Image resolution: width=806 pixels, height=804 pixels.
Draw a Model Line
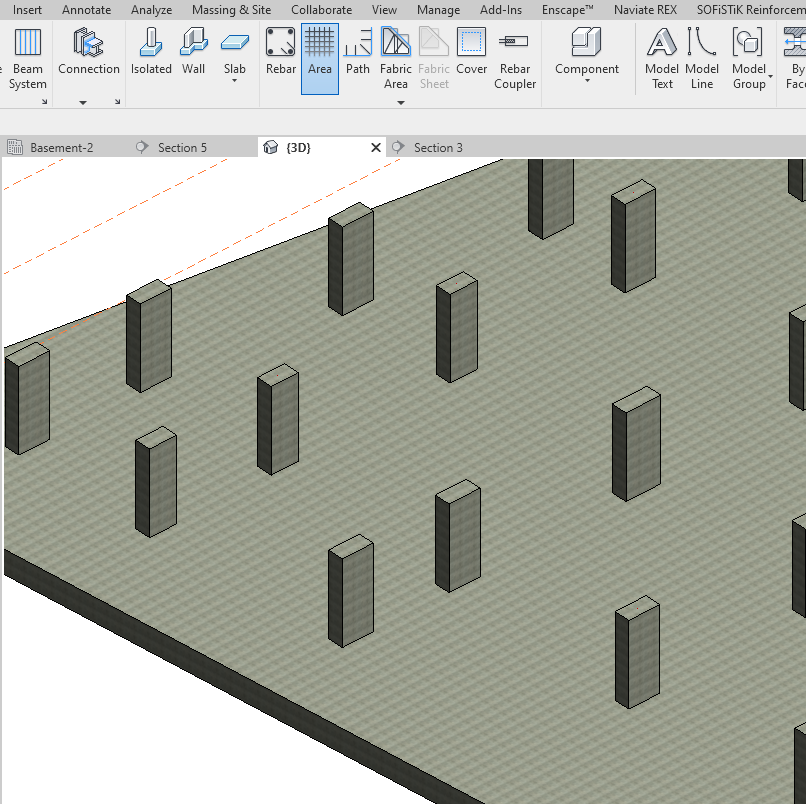coord(702,58)
